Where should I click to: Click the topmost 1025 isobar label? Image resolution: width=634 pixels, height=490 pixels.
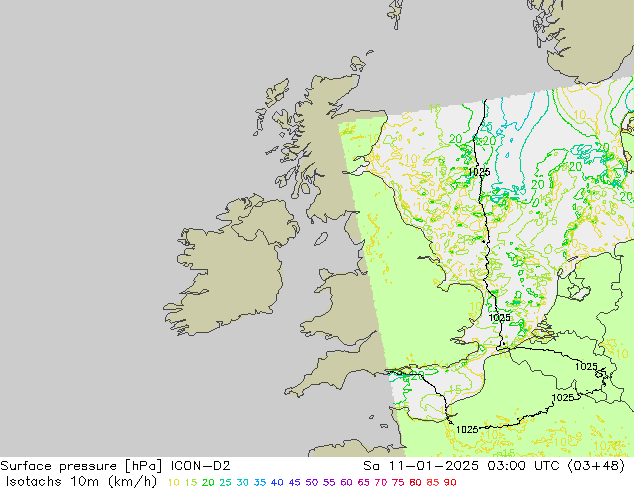pyautogui.click(x=479, y=172)
